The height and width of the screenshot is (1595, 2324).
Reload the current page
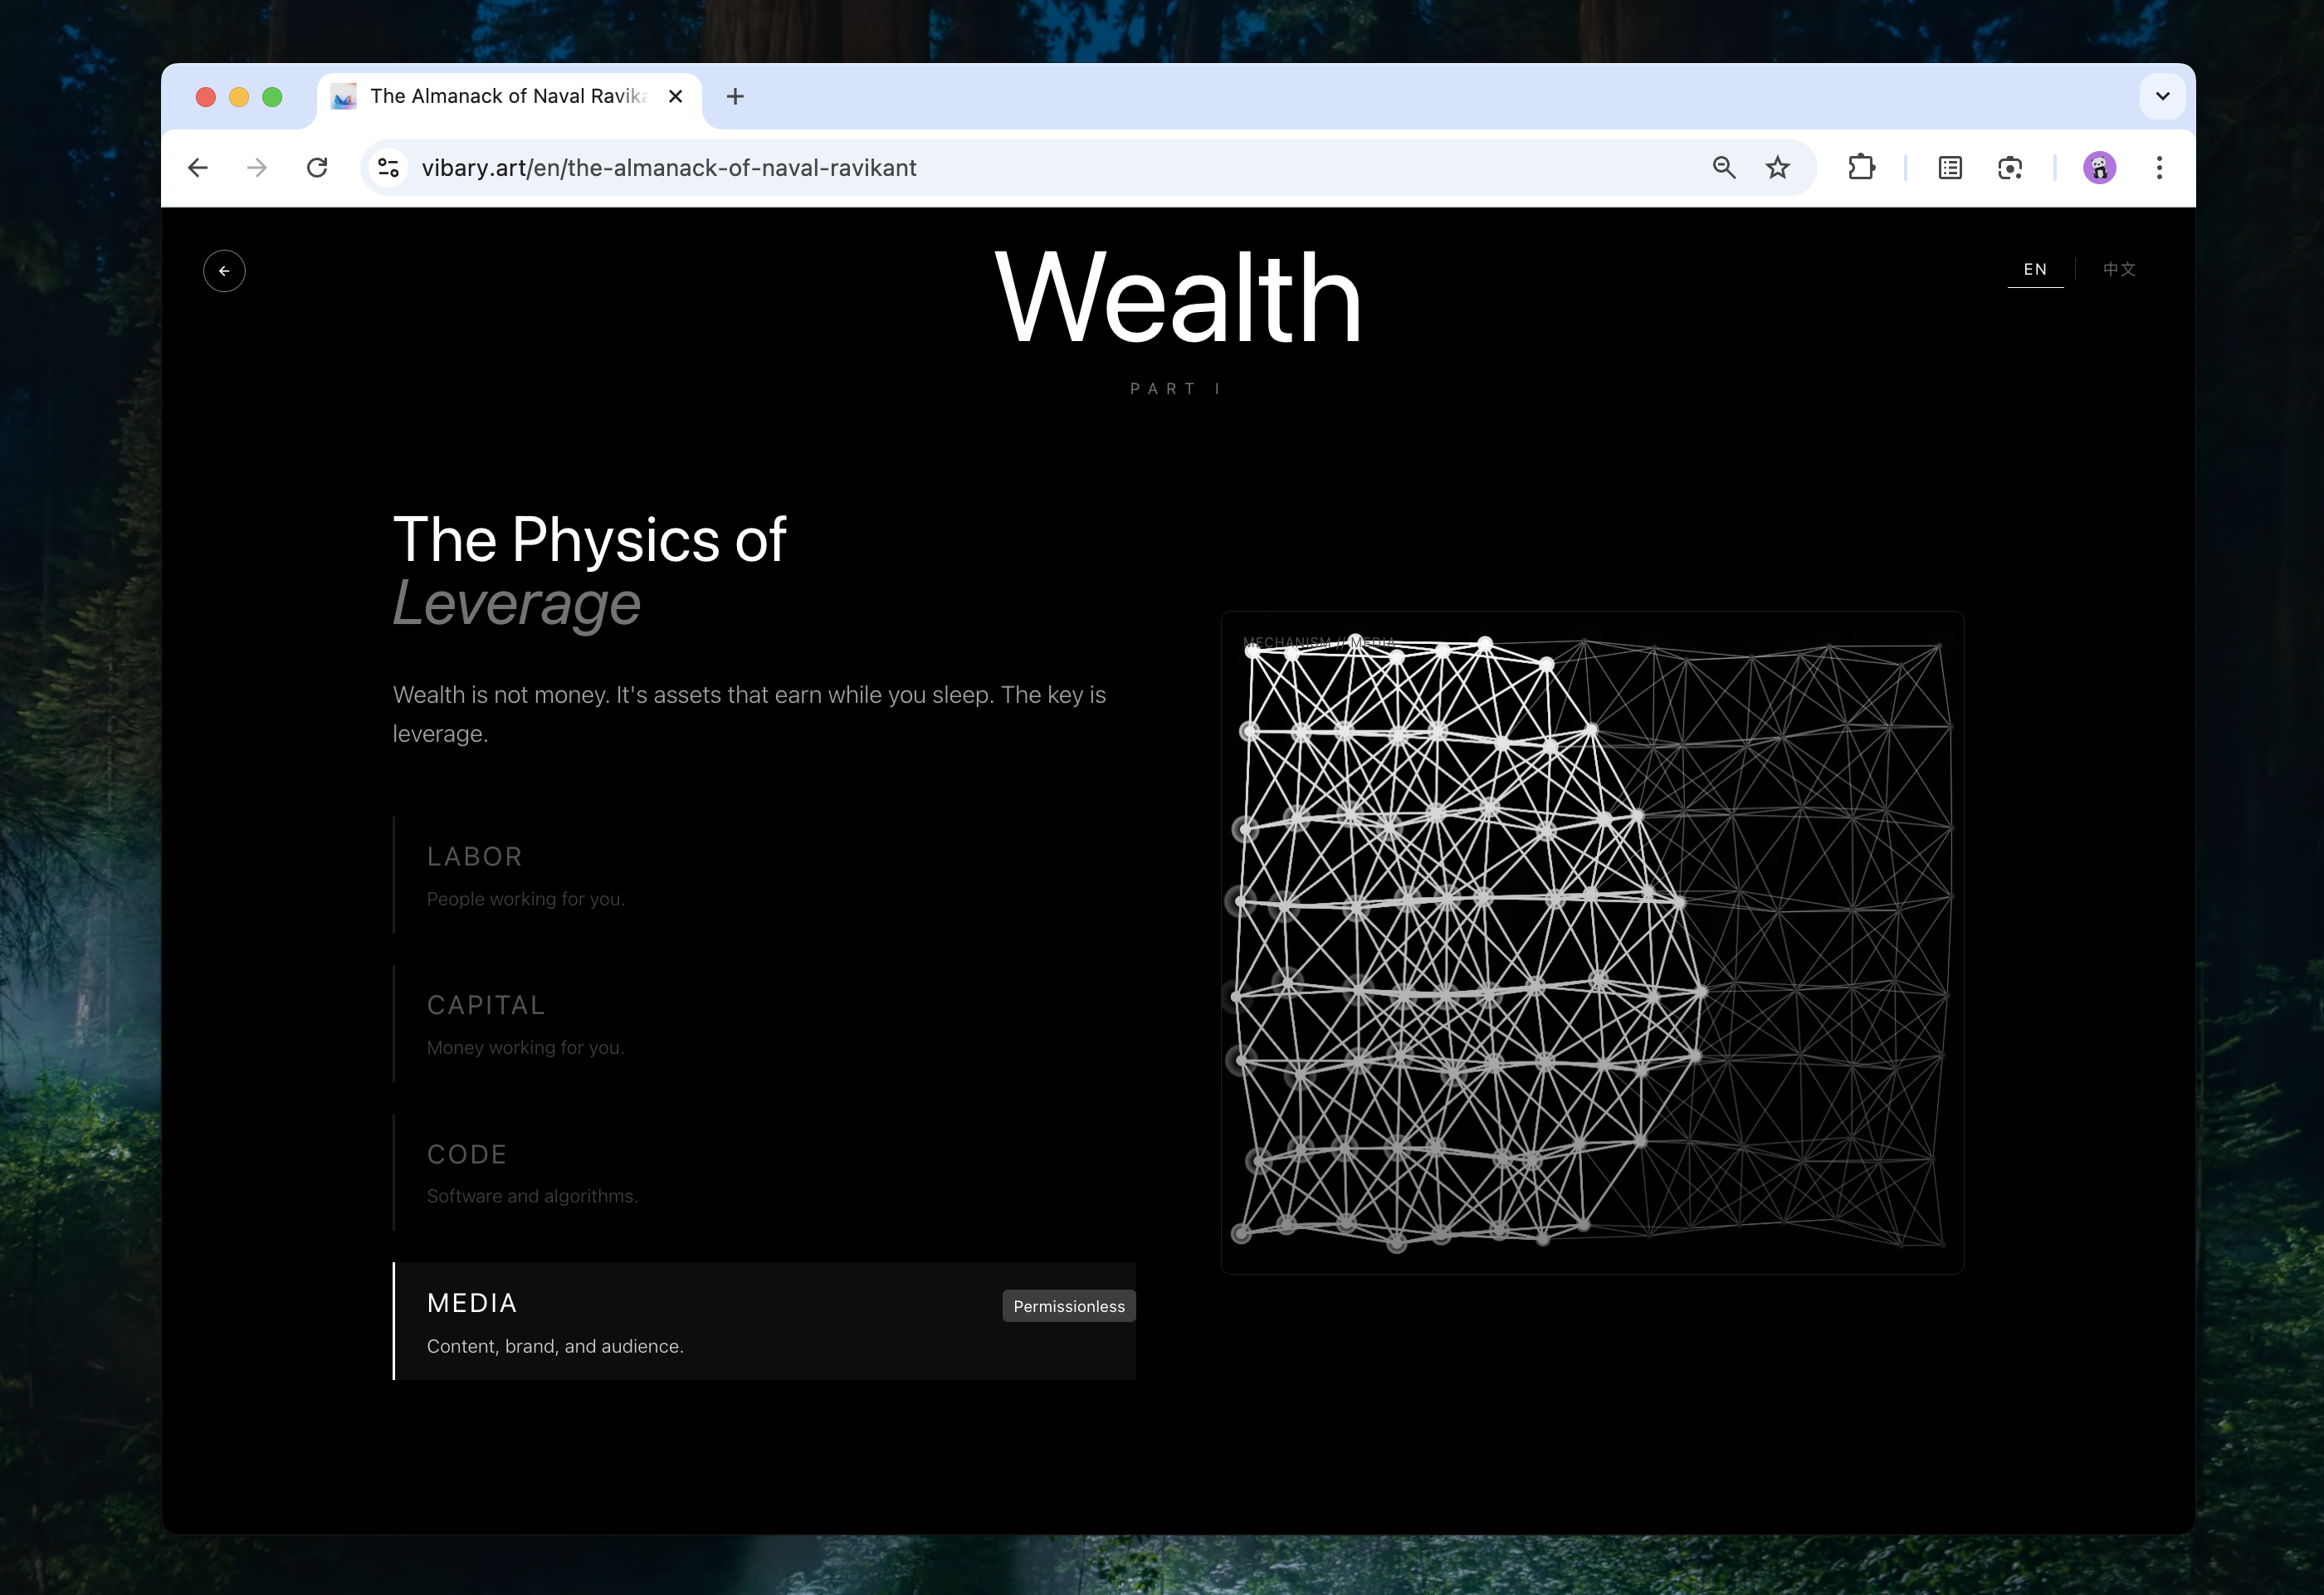click(x=317, y=168)
